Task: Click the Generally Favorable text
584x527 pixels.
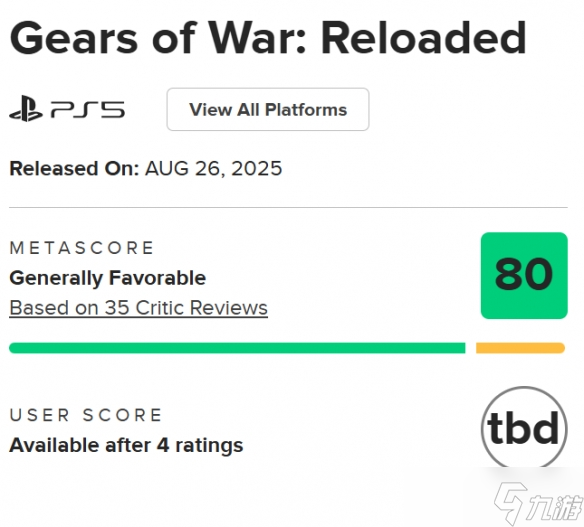Action: point(108,278)
